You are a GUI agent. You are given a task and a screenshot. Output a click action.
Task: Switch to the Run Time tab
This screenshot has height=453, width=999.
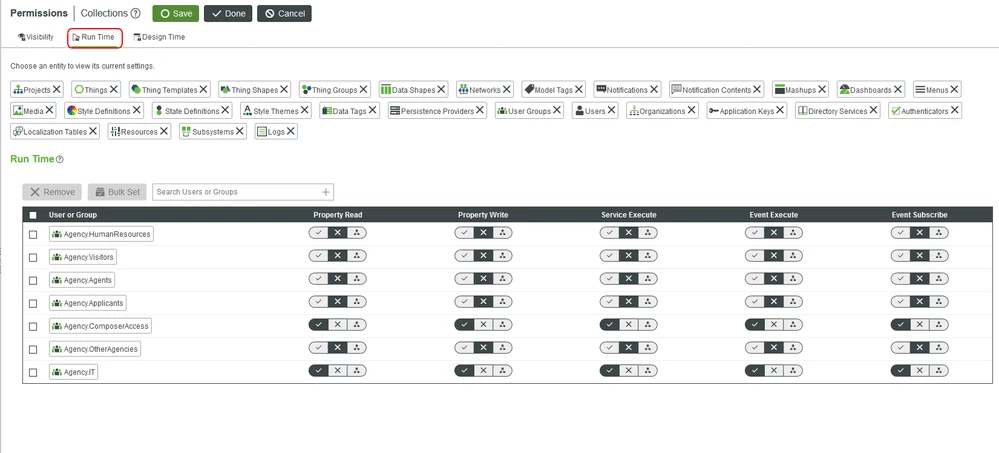94,38
